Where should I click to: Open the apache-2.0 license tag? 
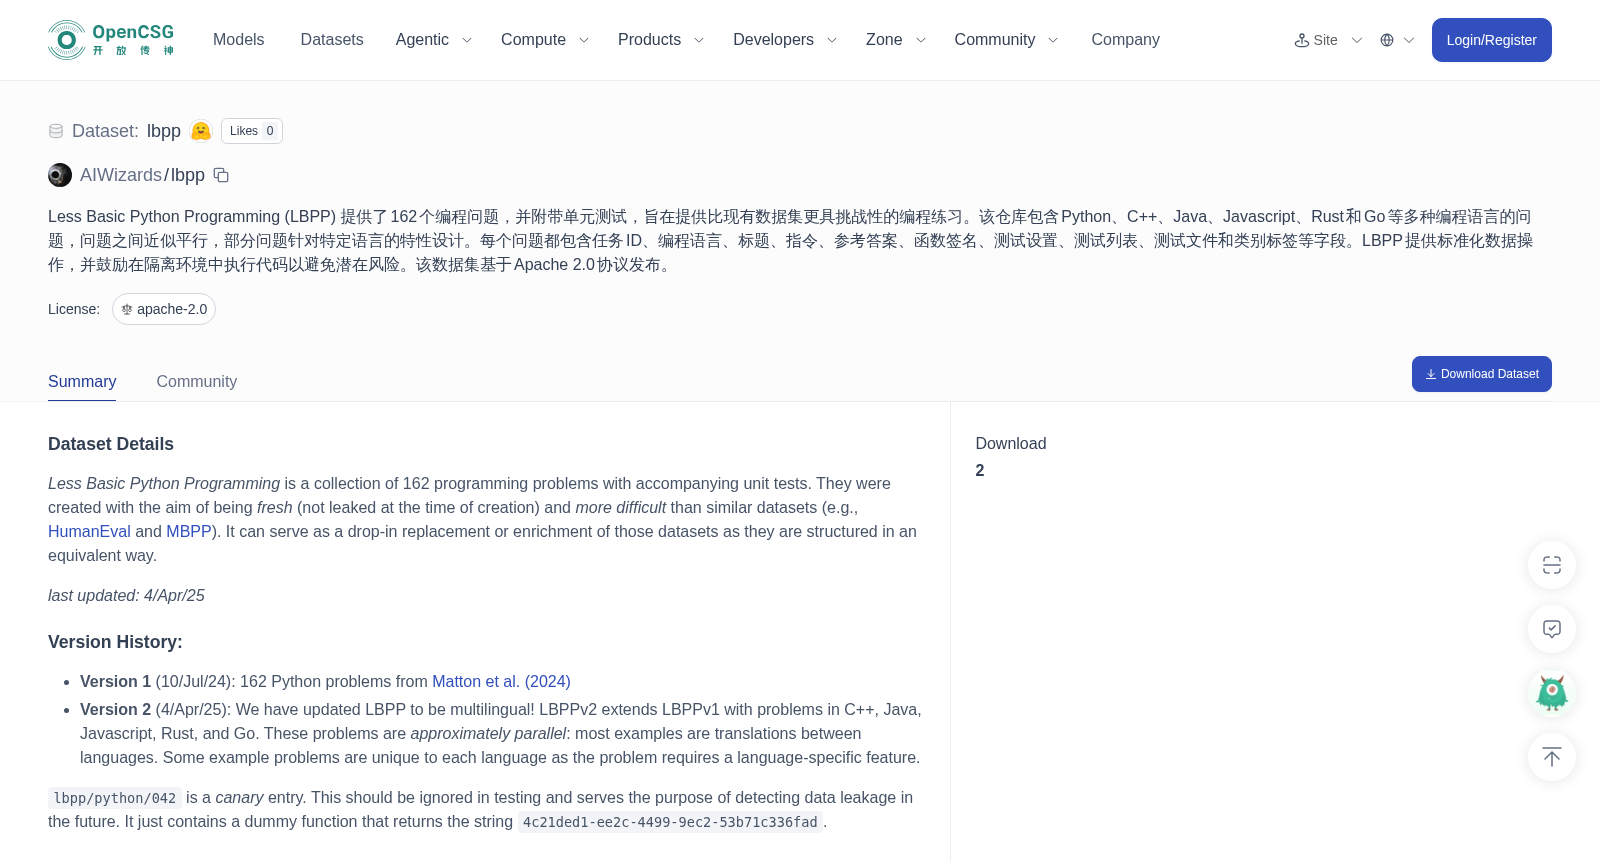click(x=164, y=309)
